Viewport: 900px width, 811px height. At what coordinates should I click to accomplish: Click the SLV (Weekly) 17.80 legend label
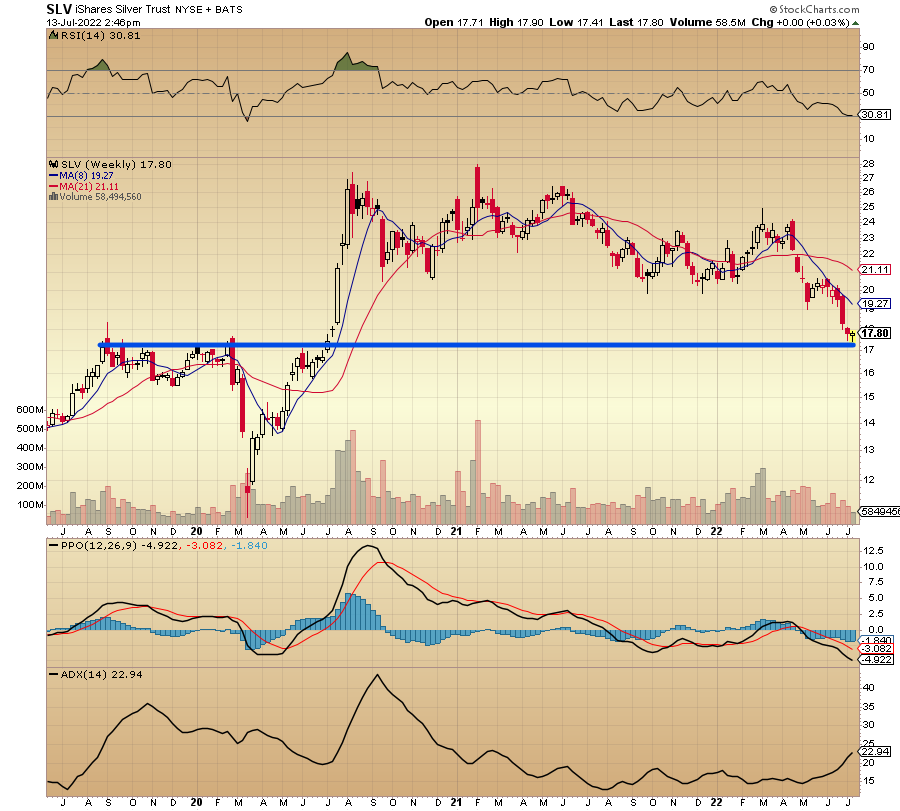coord(117,165)
